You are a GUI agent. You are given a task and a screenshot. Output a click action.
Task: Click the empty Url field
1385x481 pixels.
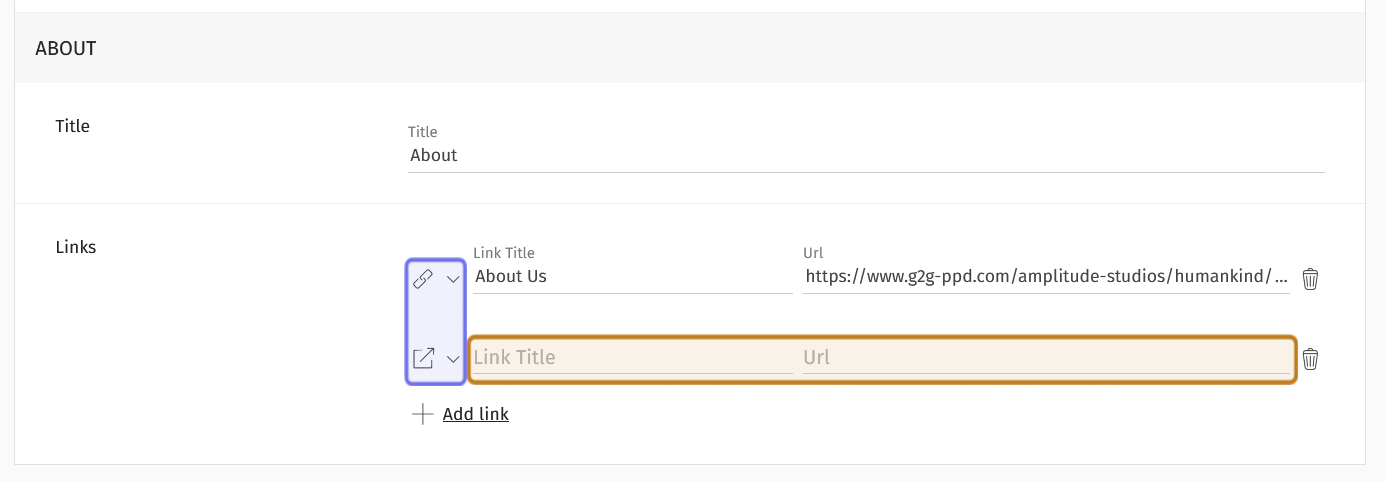click(1046, 358)
